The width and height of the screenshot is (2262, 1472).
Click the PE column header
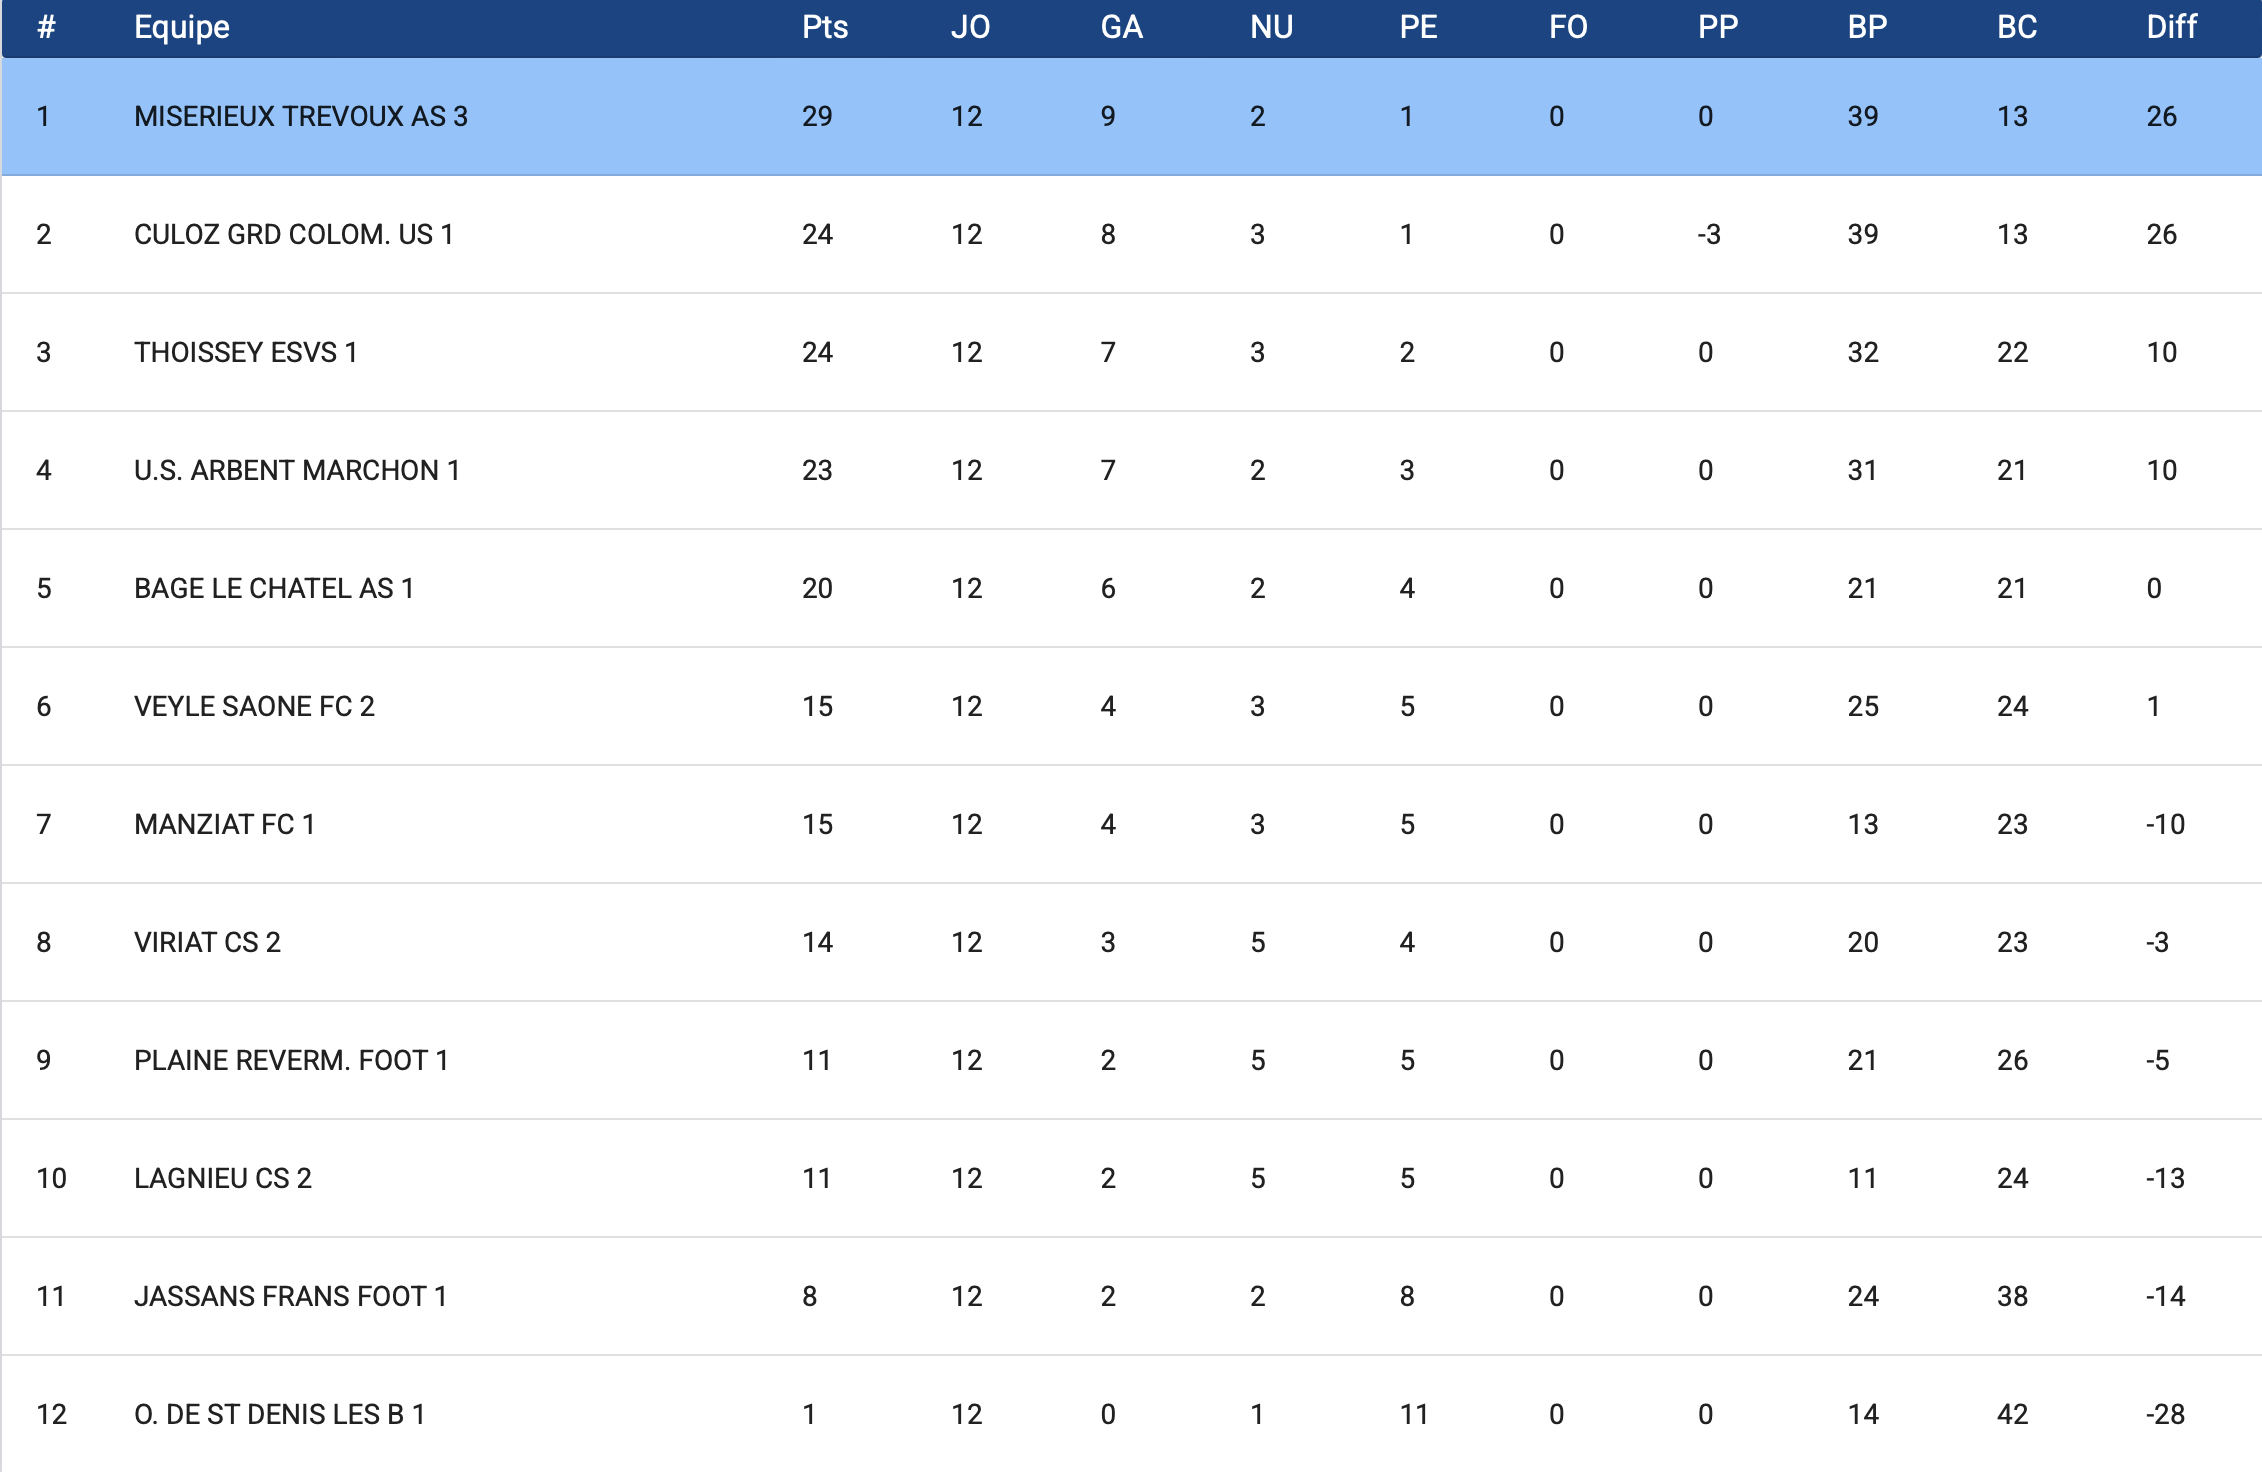(1418, 27)
